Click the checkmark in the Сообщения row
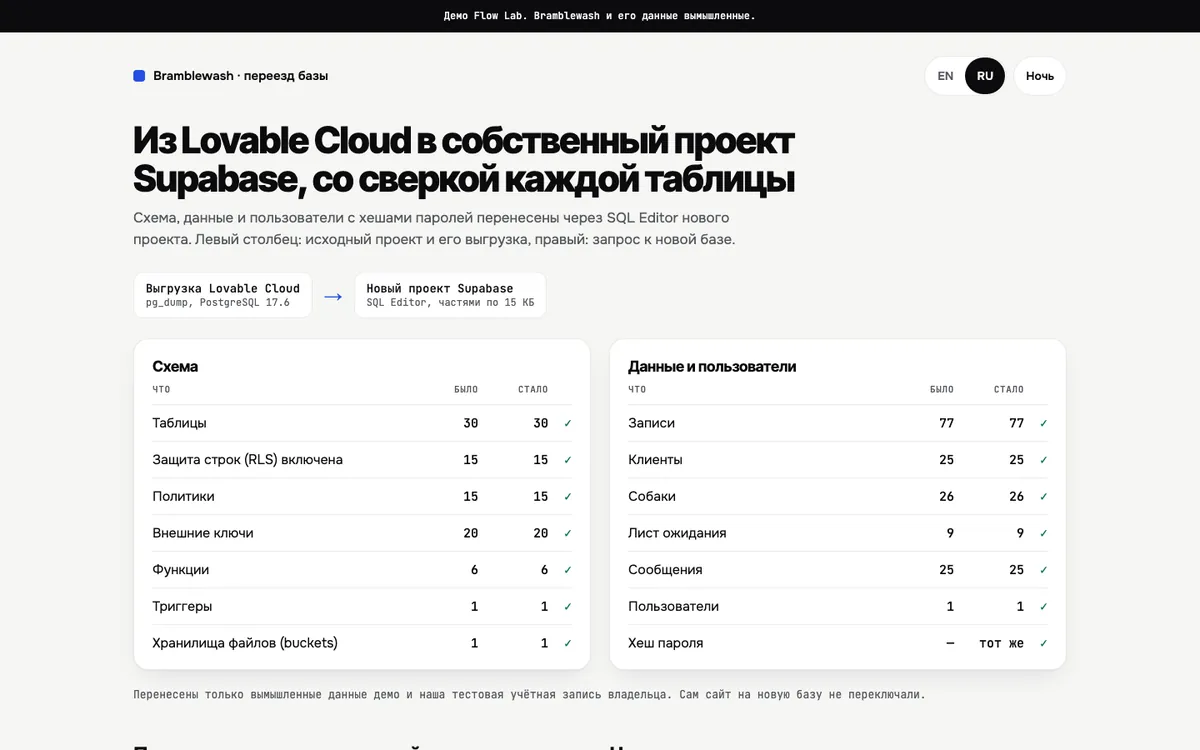The height and width of the screenshot is (750, 1200). coord(1044,570)
